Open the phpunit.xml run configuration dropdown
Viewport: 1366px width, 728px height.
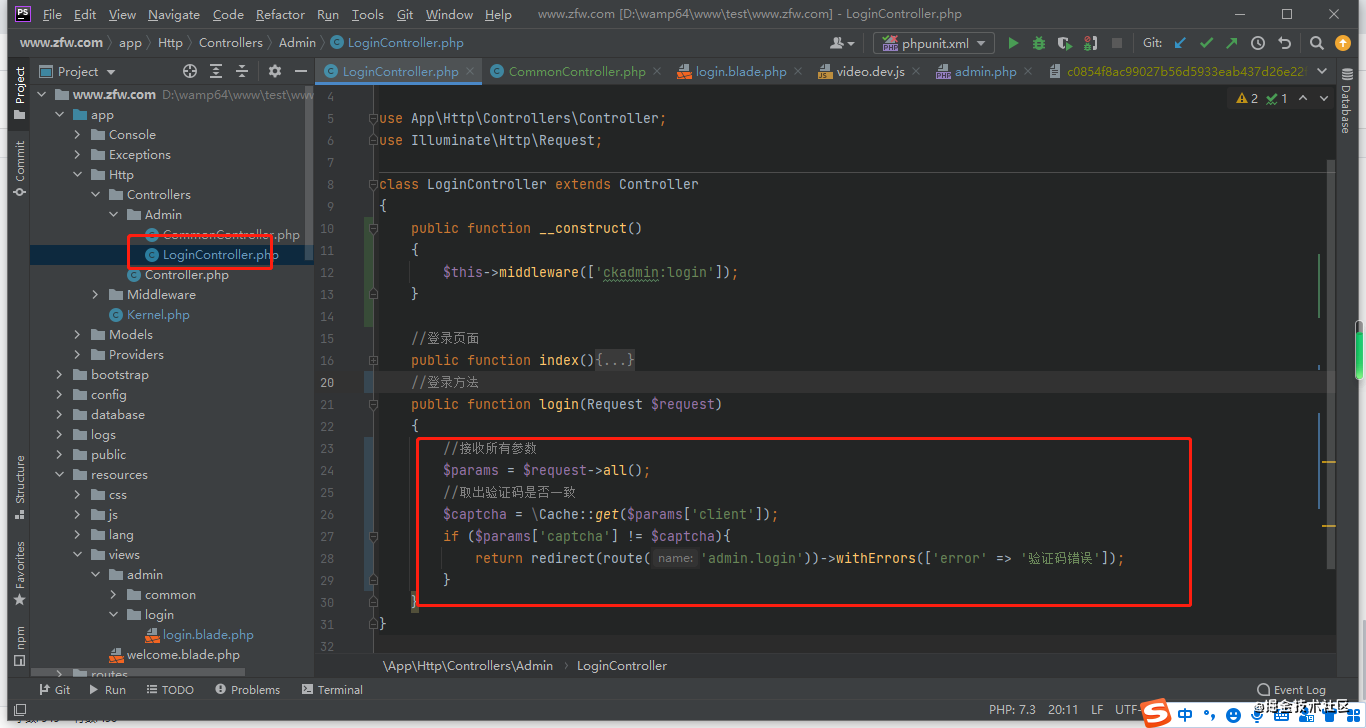[x=979, y=43]
